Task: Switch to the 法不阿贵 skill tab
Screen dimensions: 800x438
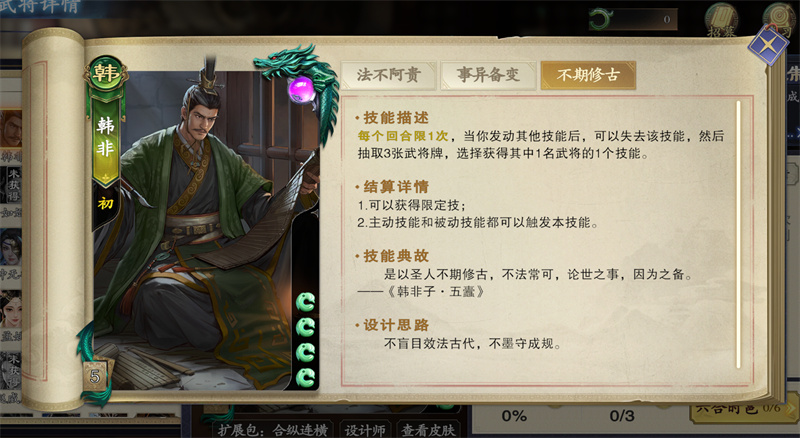Action: point(388,76)
